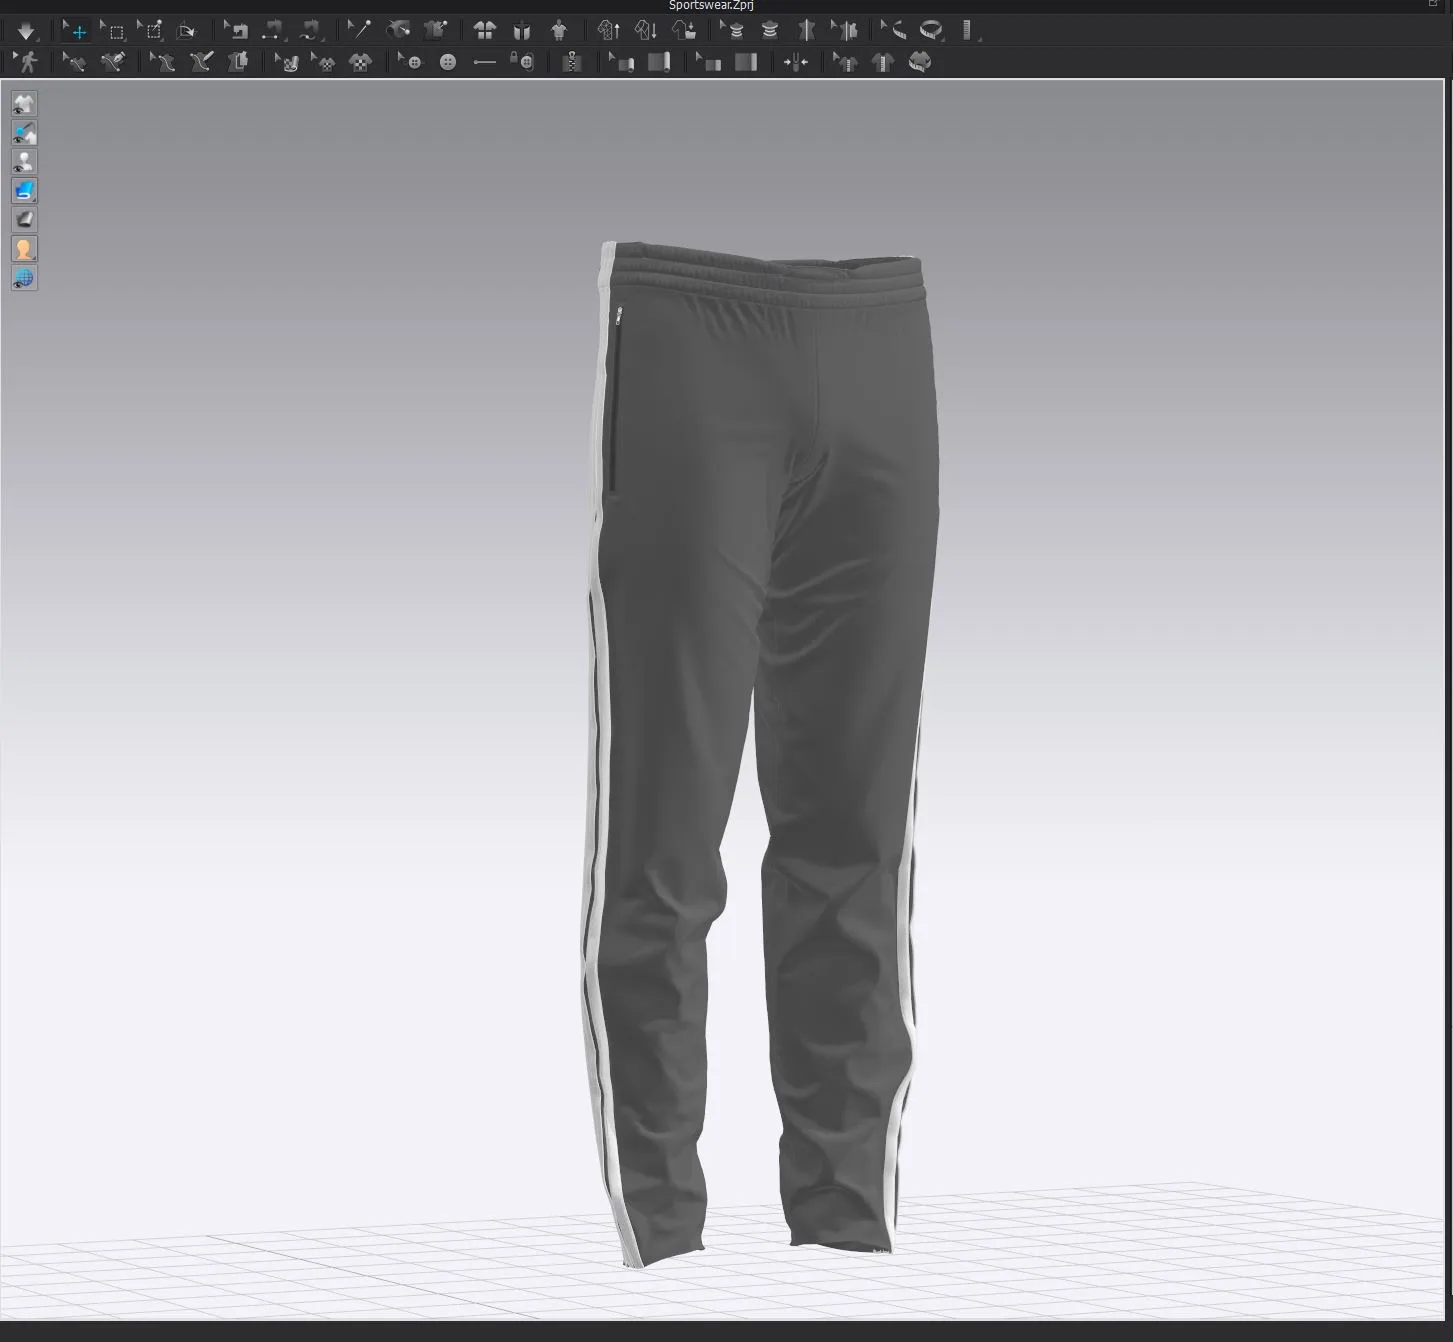Click the Circumference Measure tape loop icon
1453x1342 pixels.
932,31
